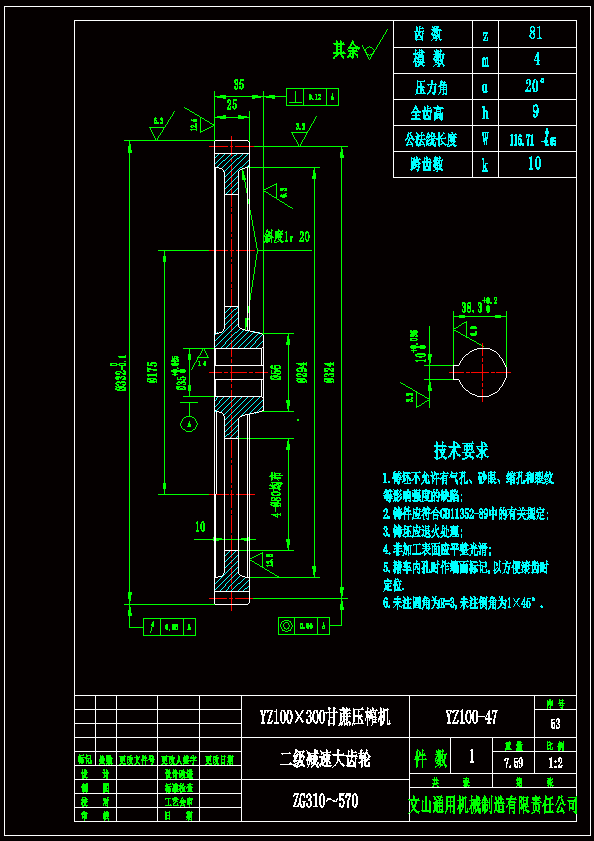Click the Ø175 diameter dimension
The width and height of the screenshot is (594, 841).
pyautogui.click(x=151, y=372)
